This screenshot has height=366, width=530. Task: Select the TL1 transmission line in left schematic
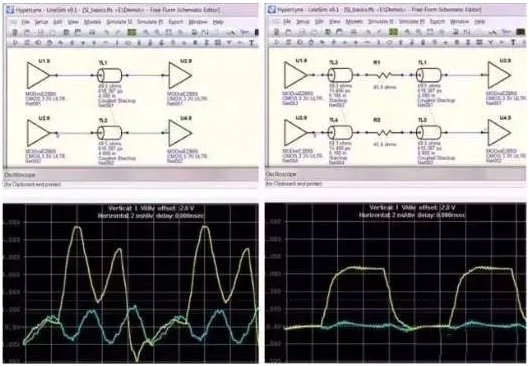coord(110,75)
